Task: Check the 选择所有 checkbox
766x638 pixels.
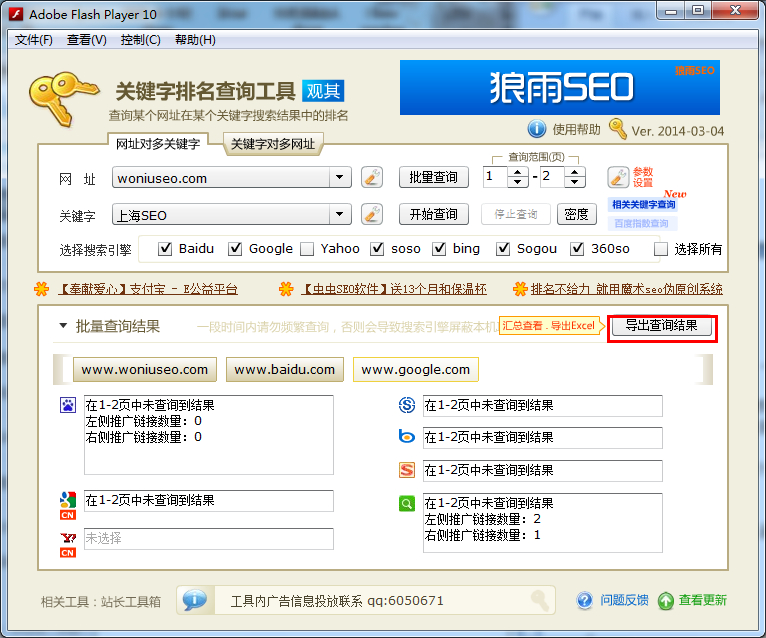Action: click(x=660, y=249)
